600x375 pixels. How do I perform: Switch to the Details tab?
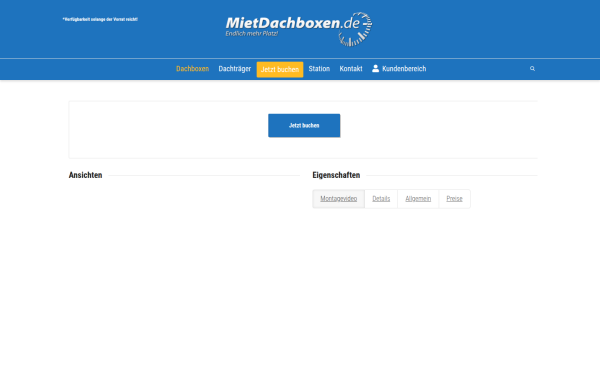coord(381,199)
